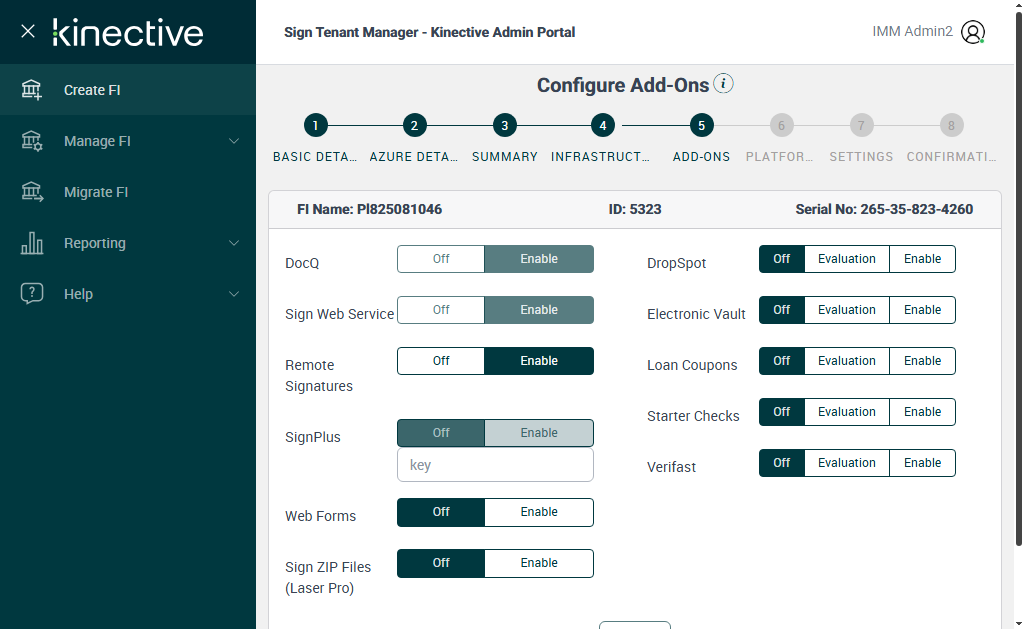Go to step 3 Summary

(505, 125)
